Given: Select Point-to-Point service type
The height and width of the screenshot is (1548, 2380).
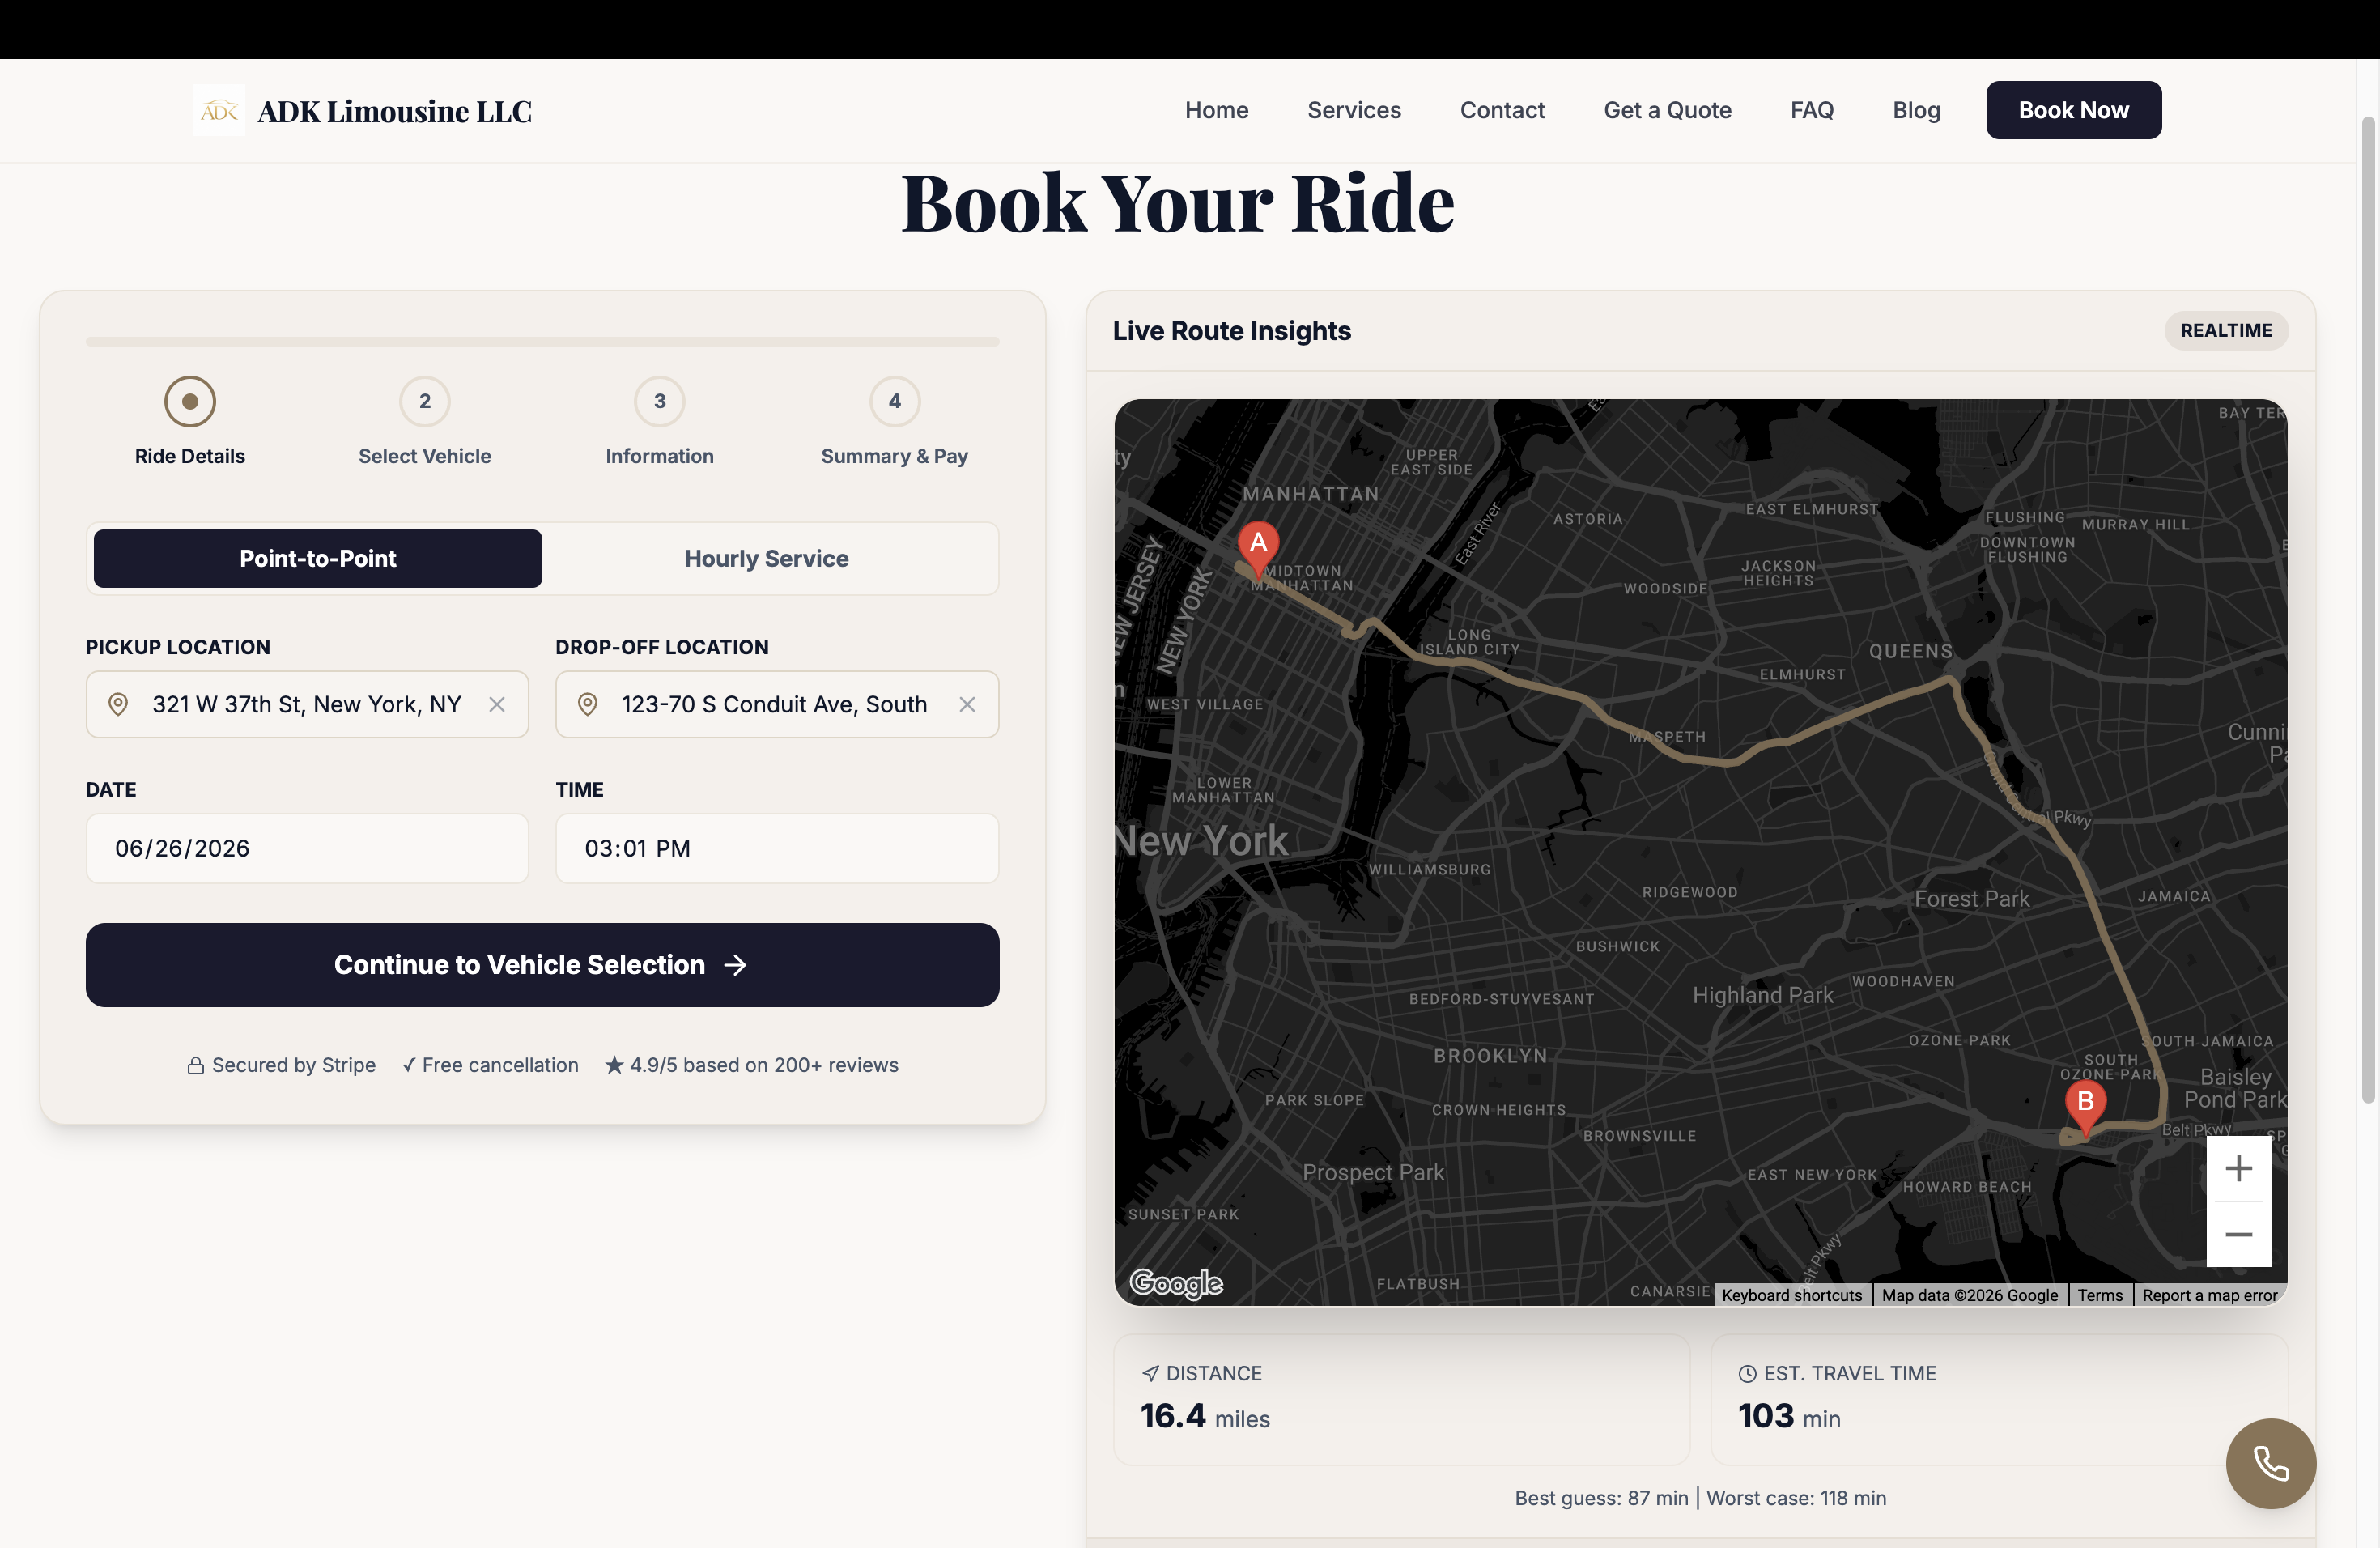Looking at the screenshot, I should (318, 558).
